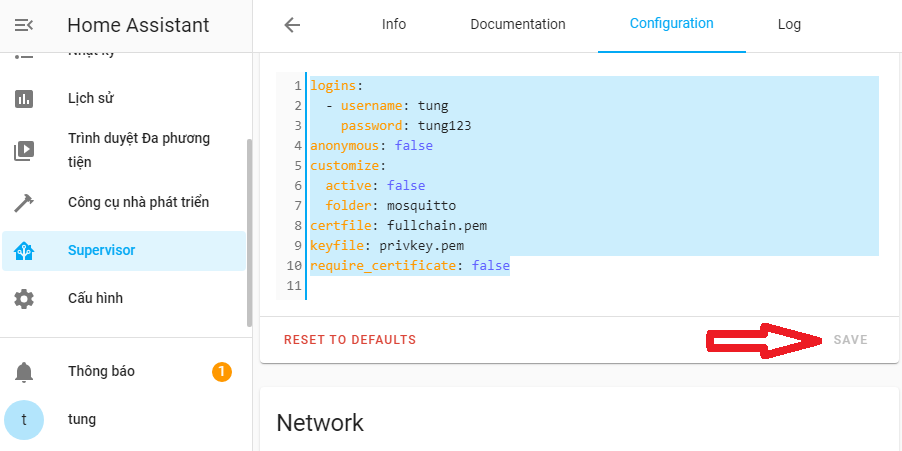
Task: Switch to the Info tab
Action: (x=394, y=25)
